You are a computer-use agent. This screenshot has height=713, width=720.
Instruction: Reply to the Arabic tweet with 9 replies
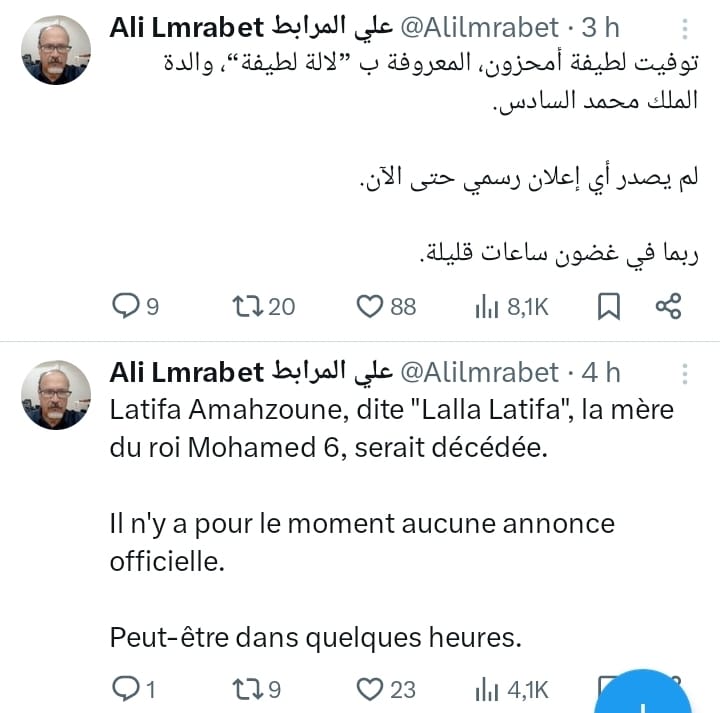[x=125, y=306]
